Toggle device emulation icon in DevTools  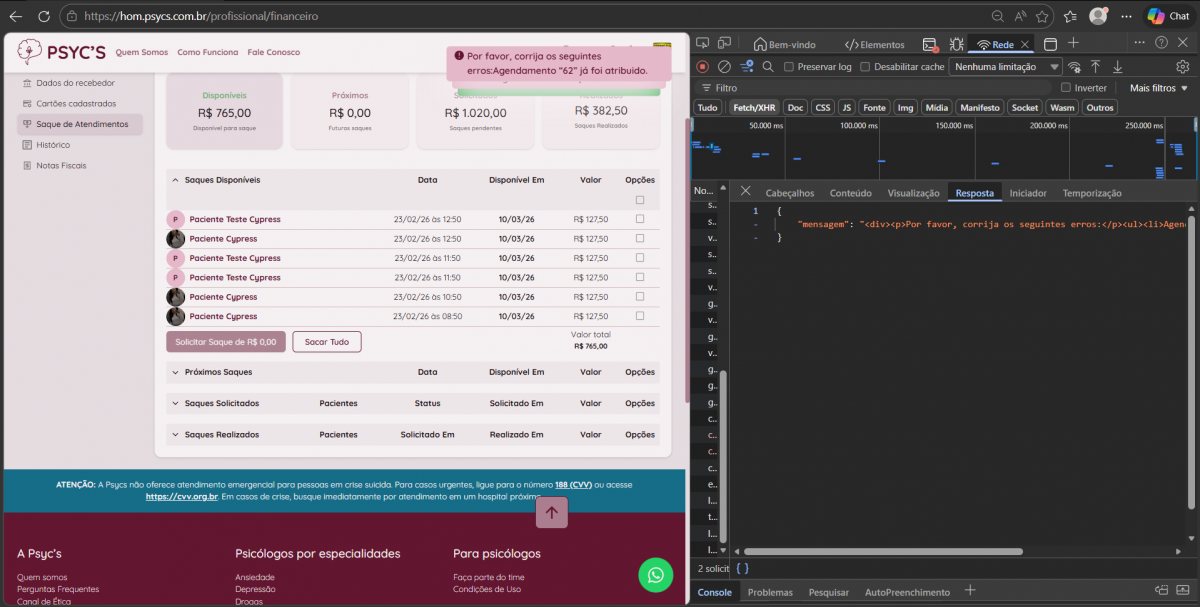(x=726, y=44)
